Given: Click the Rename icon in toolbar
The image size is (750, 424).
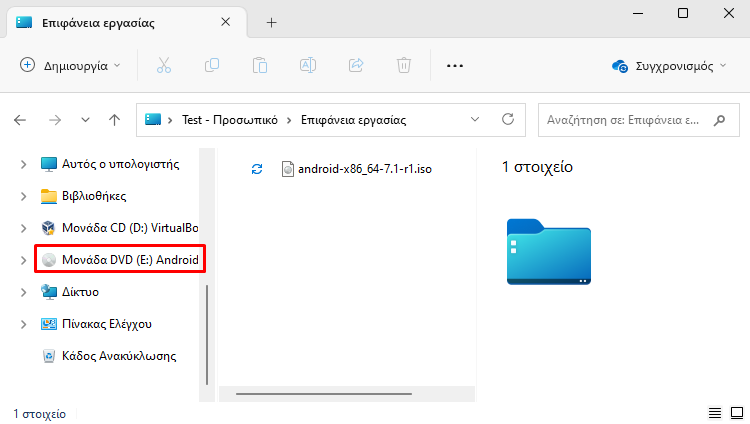Looking at the screenshot, I should (x=308, y=65).
